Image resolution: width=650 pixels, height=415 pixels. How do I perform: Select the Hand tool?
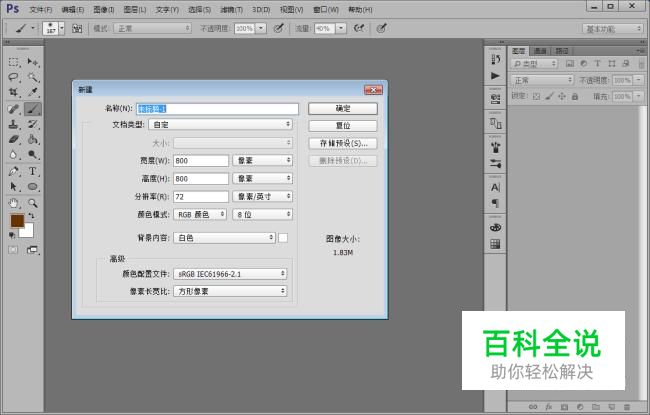14,203
